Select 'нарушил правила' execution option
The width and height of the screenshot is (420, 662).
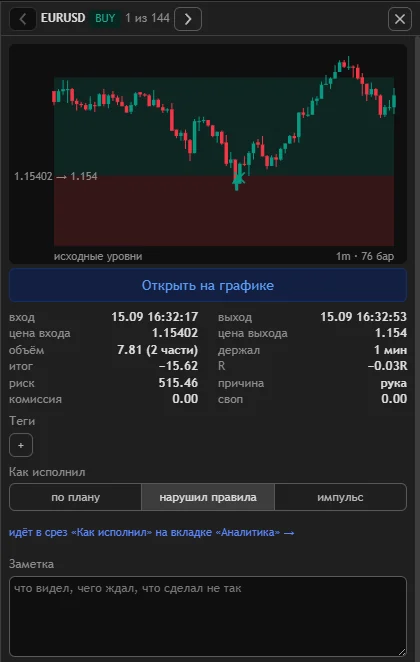click(208, 497)
